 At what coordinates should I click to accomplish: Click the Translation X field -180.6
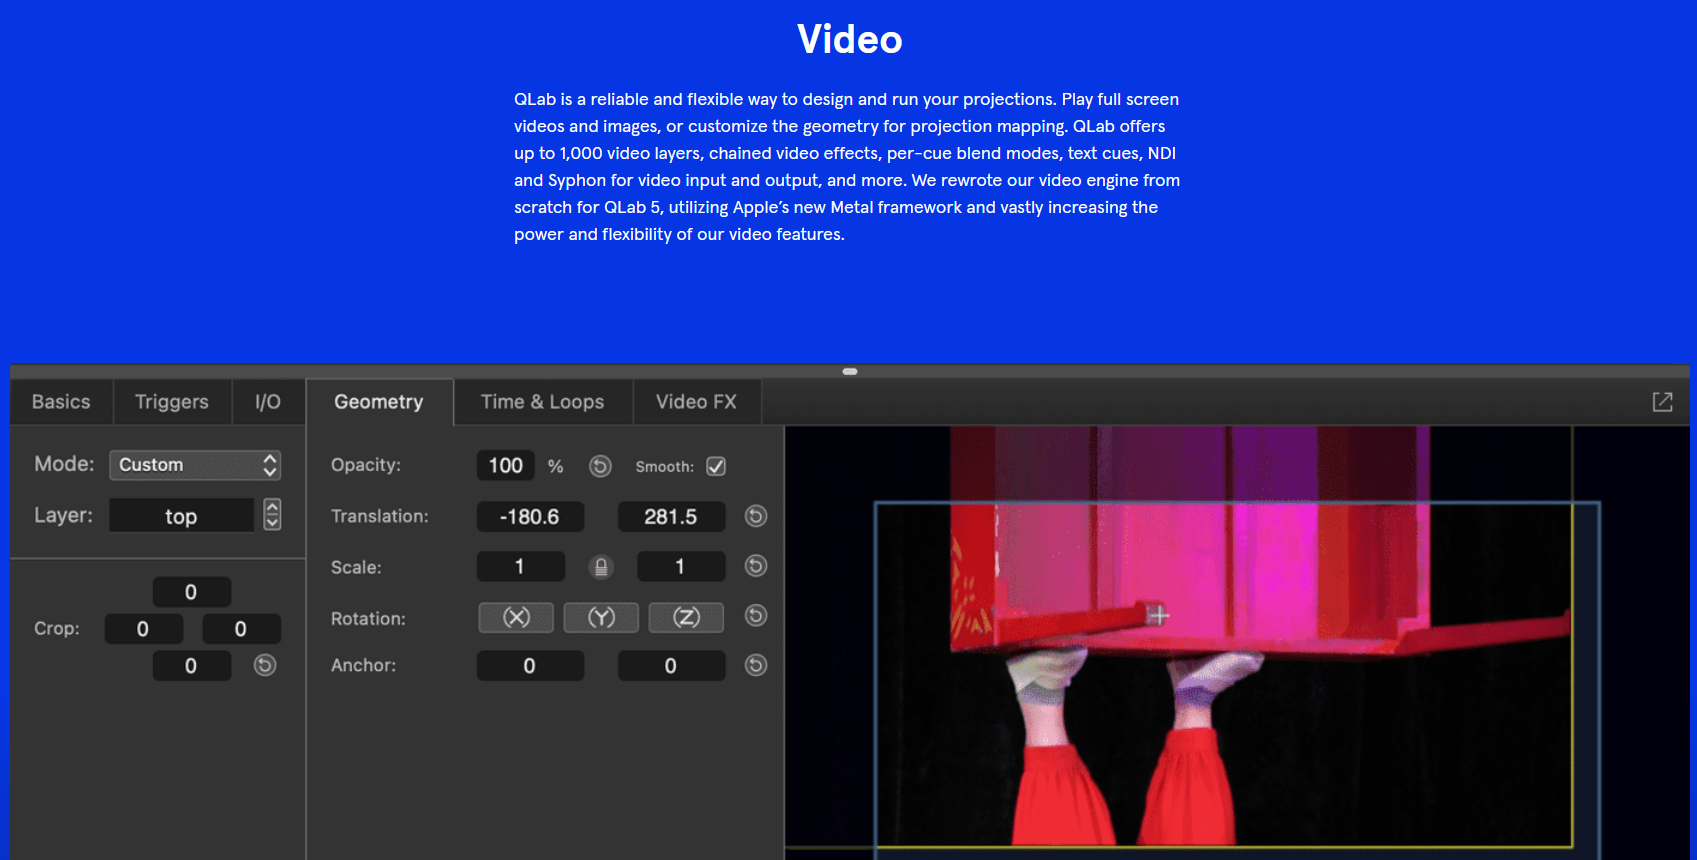530,517
